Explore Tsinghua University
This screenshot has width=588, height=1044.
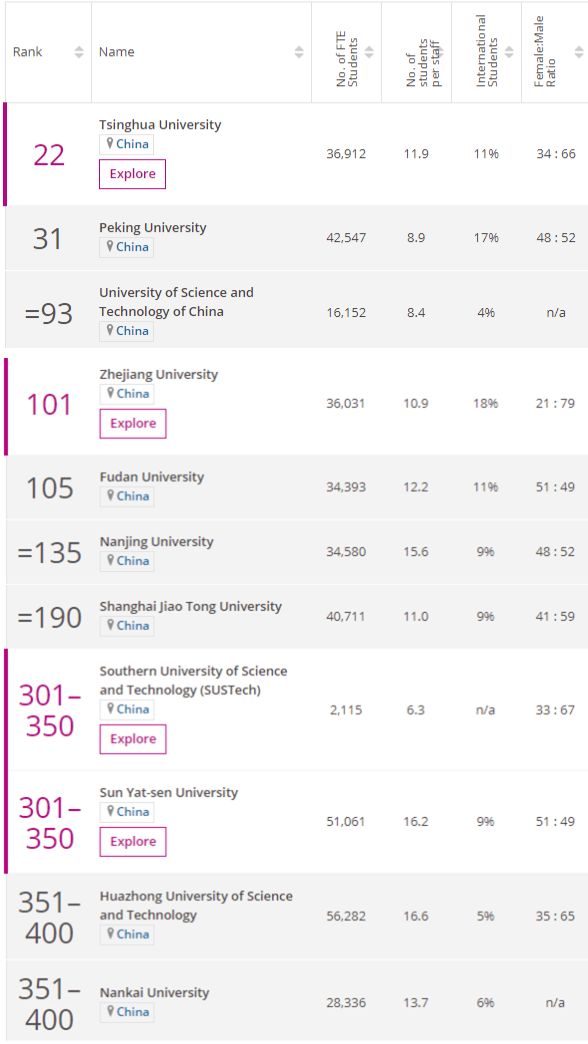(x=133, y=174)
